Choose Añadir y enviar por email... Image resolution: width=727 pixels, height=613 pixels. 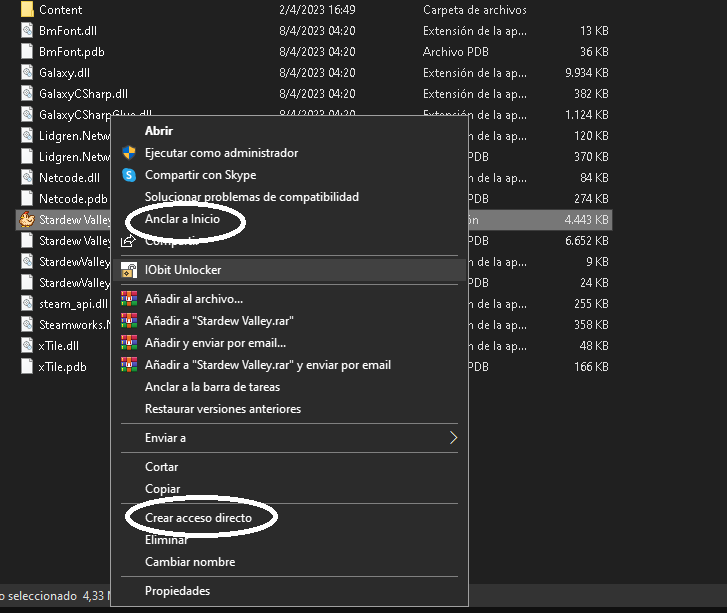click(215, 343)
